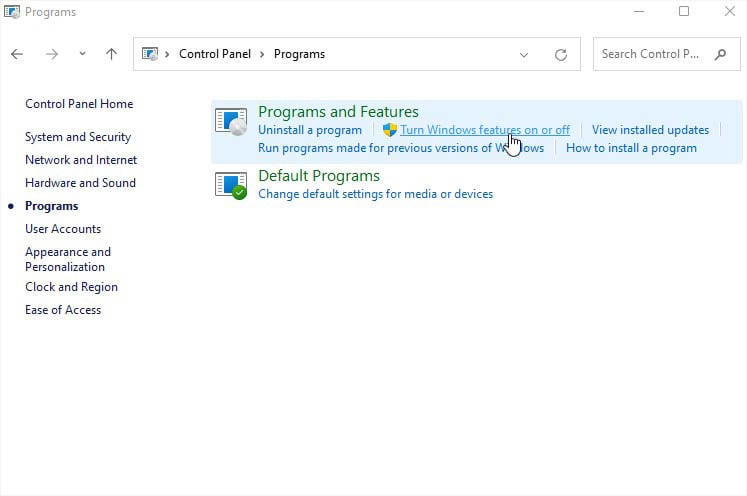Click Turn Windows features on or off
747x496 pixels.
tap(485, 130)
